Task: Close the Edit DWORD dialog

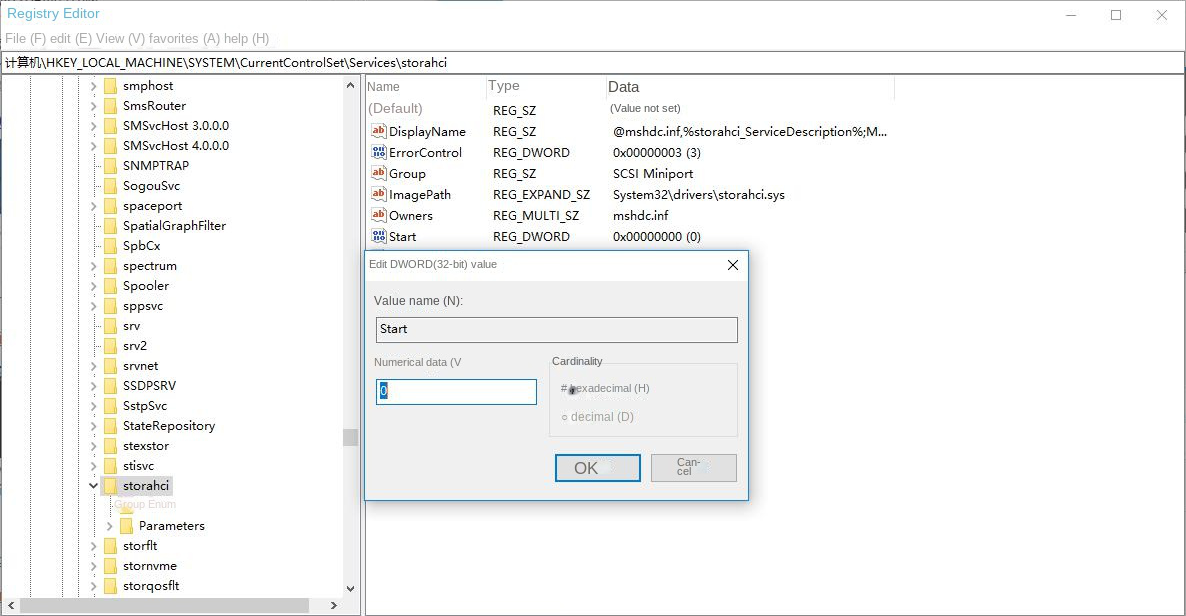Action: [x=733, y=265]
